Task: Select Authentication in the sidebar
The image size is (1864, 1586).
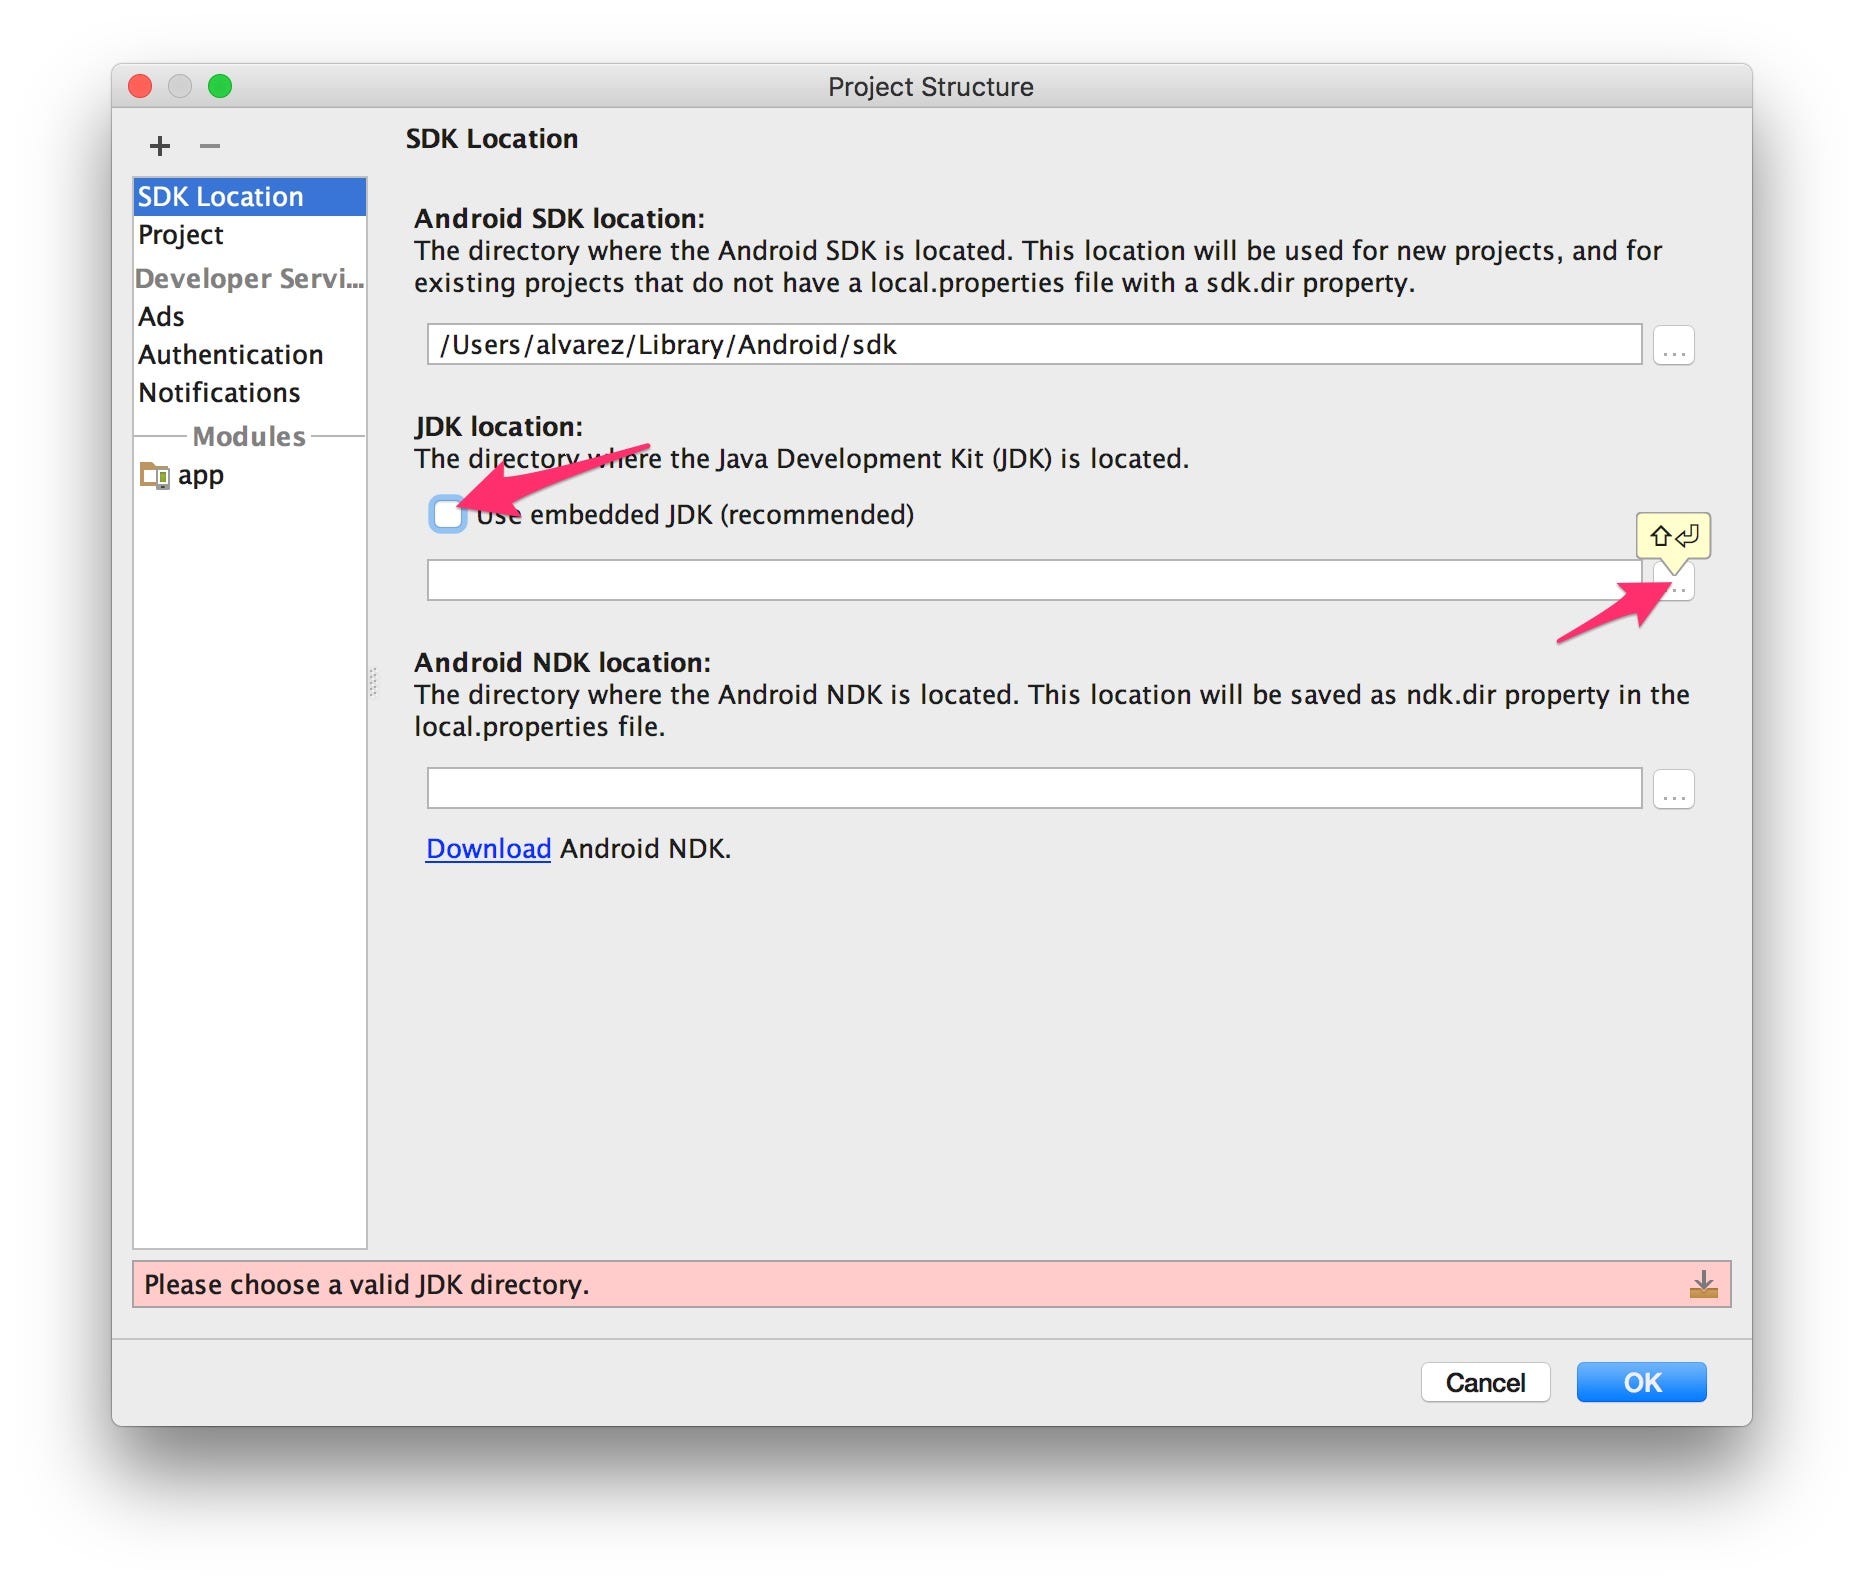Action: [231, 354]
